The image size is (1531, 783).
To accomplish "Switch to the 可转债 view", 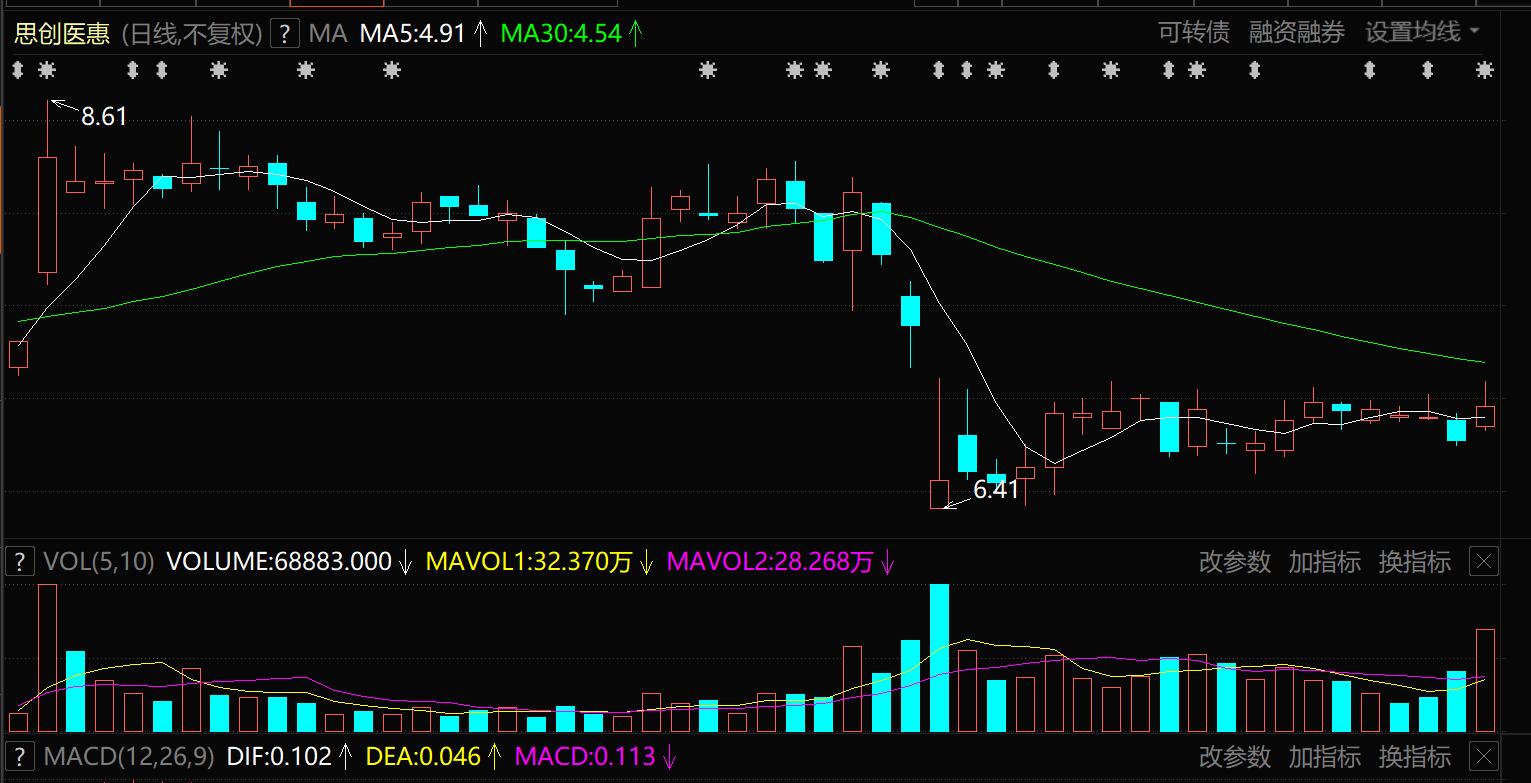I will [1193, 33].
